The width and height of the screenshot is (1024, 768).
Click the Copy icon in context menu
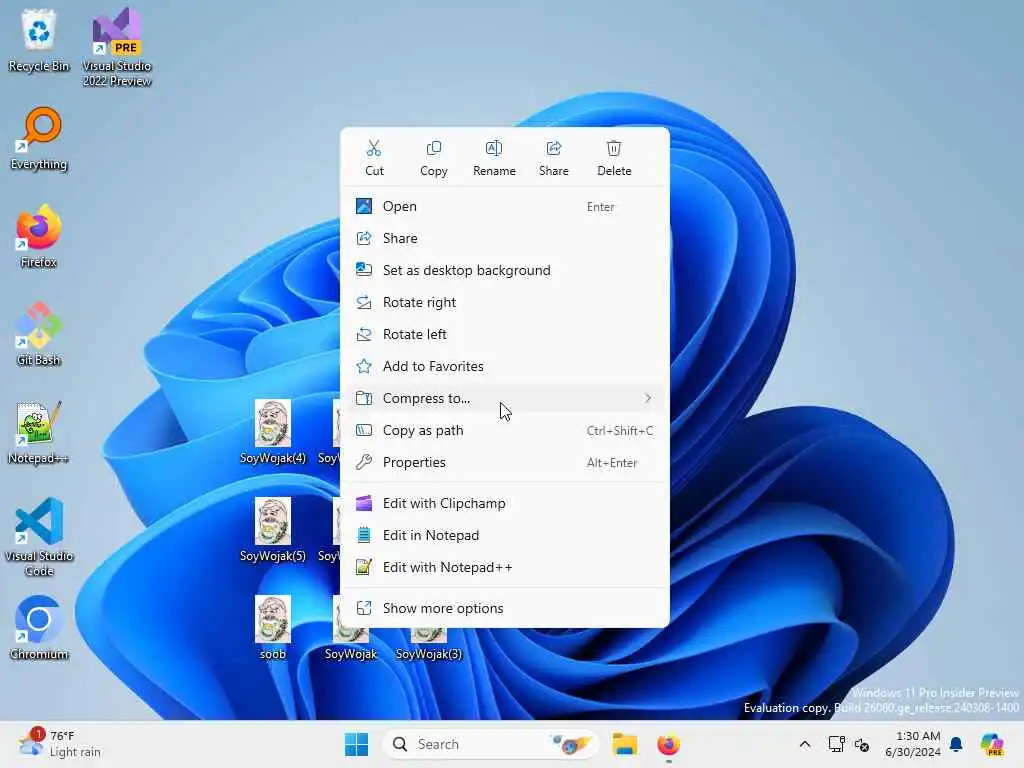[434, 148]
